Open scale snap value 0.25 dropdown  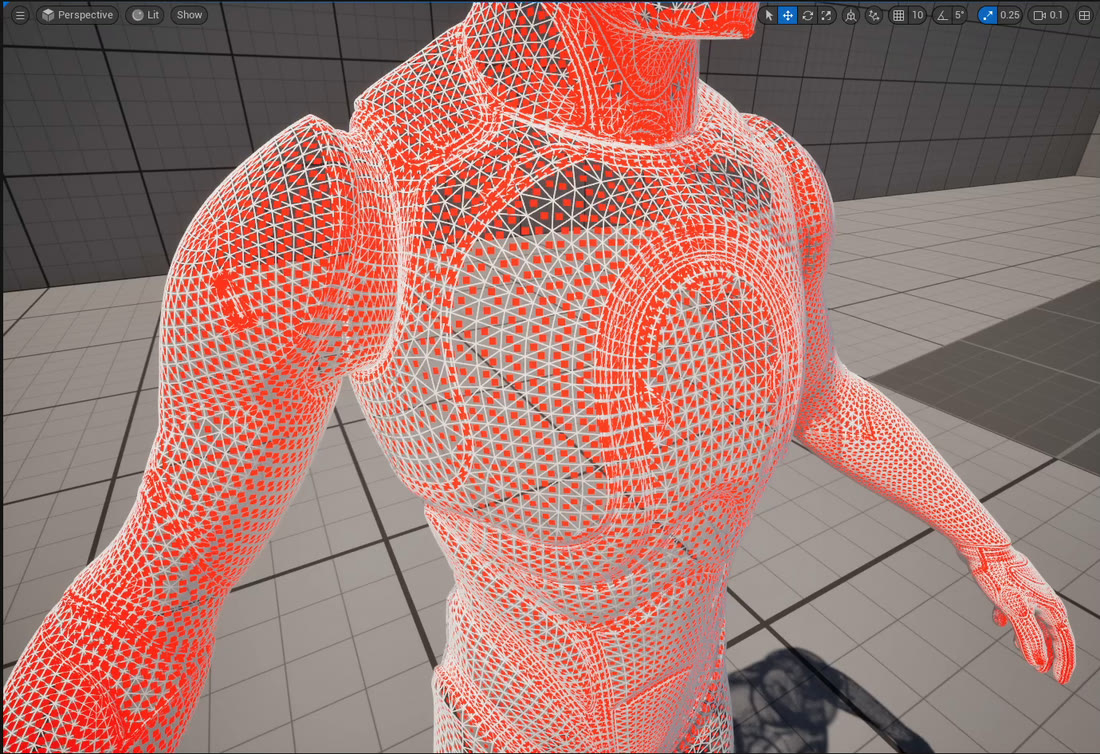(1010, 15)
